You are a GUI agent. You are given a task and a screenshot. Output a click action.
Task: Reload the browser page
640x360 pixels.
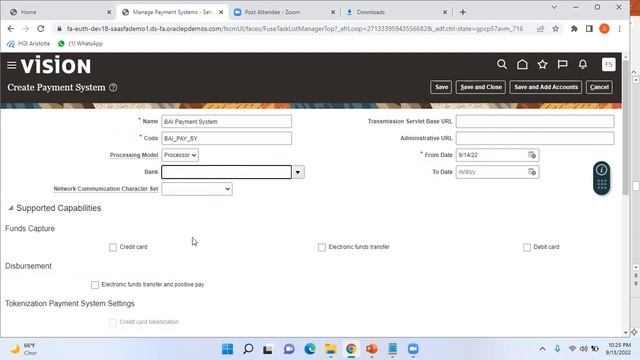40,29
